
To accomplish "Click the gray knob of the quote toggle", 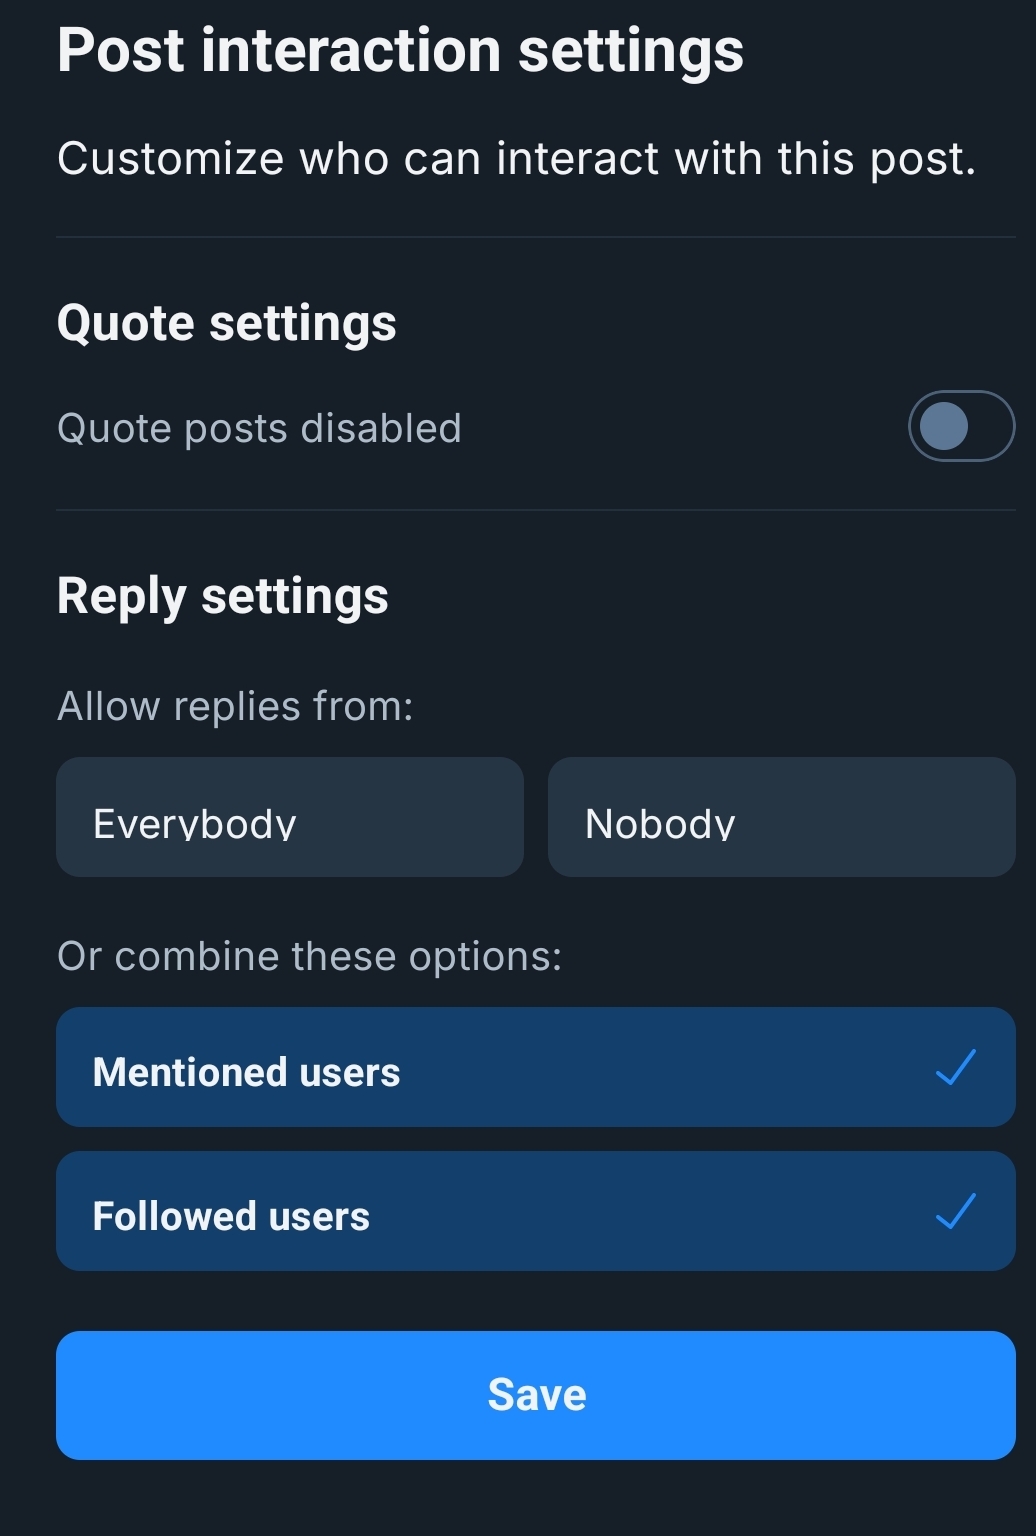I will 943,426.
